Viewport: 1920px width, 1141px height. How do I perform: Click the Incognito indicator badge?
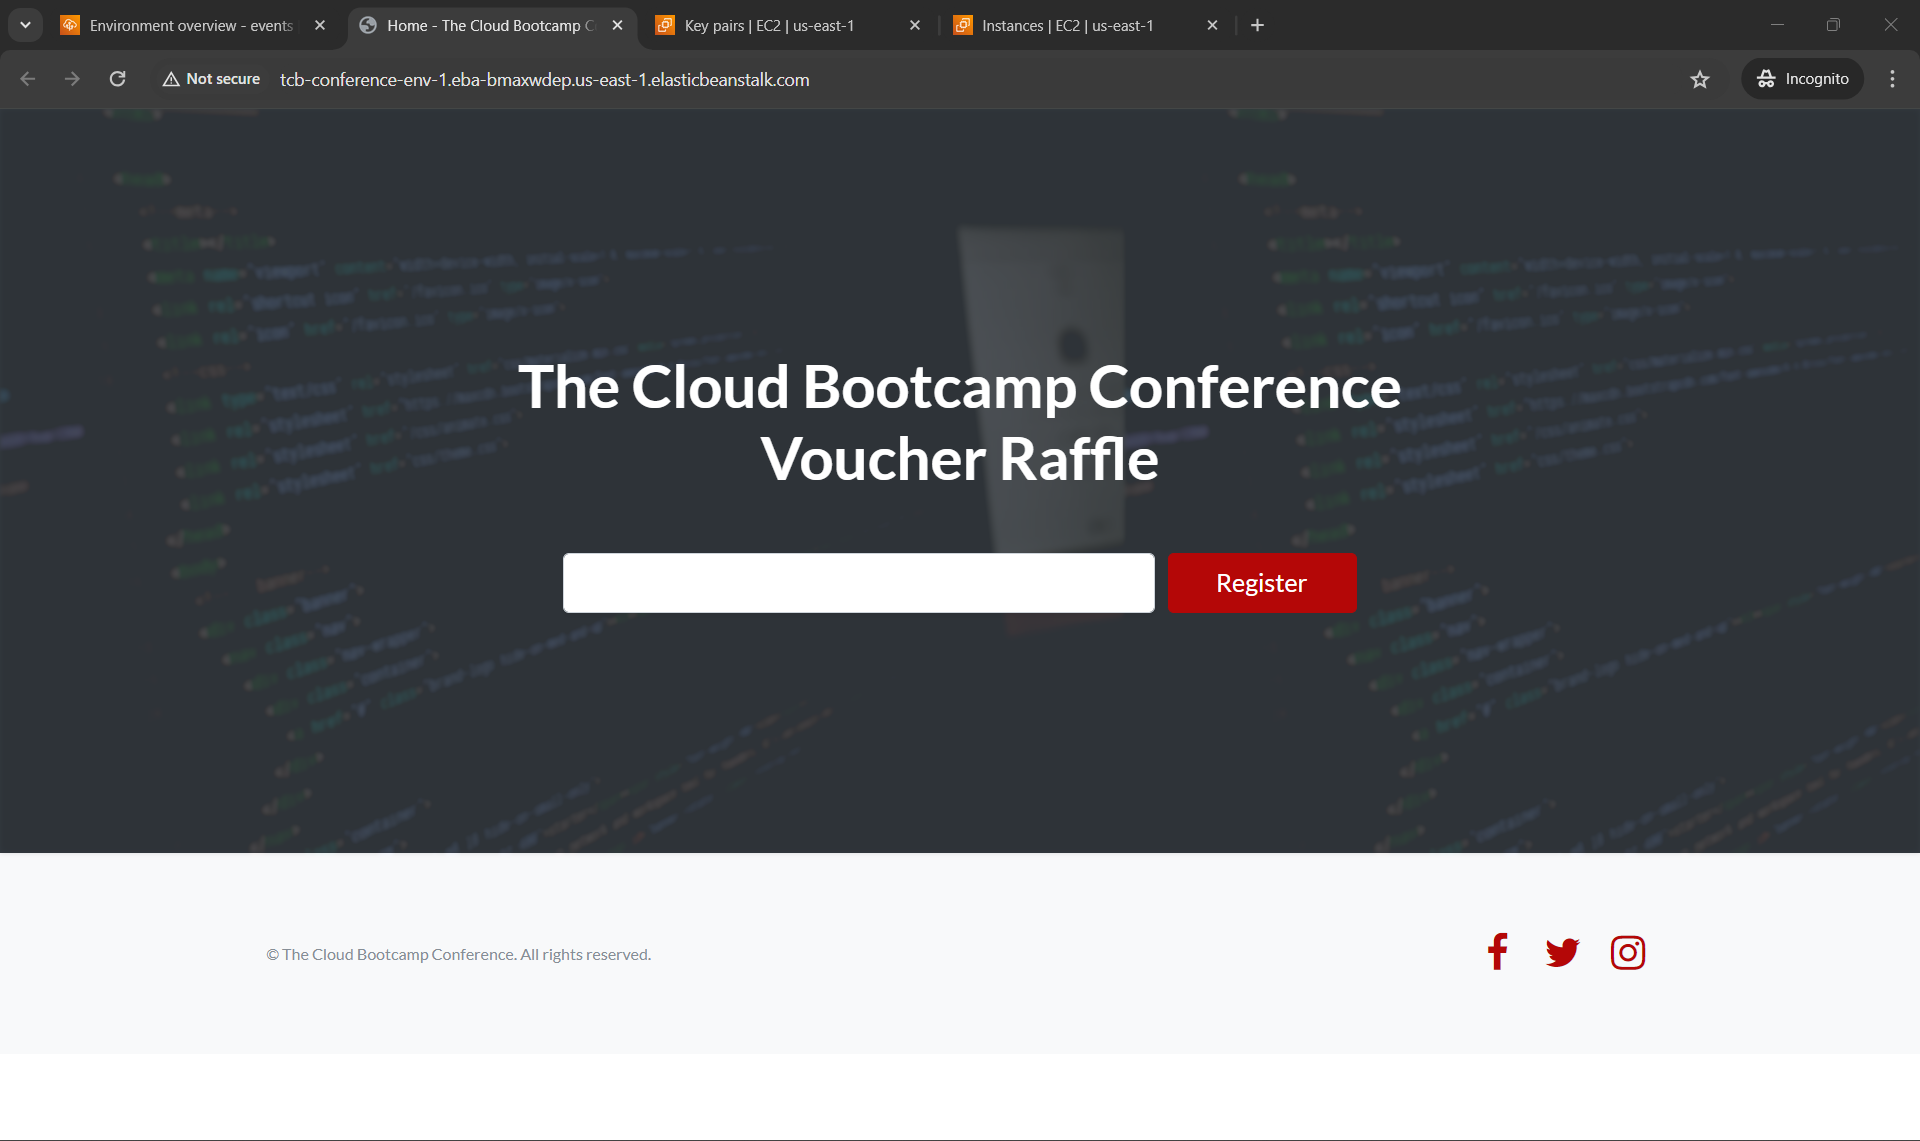(x=1802, y=79)
